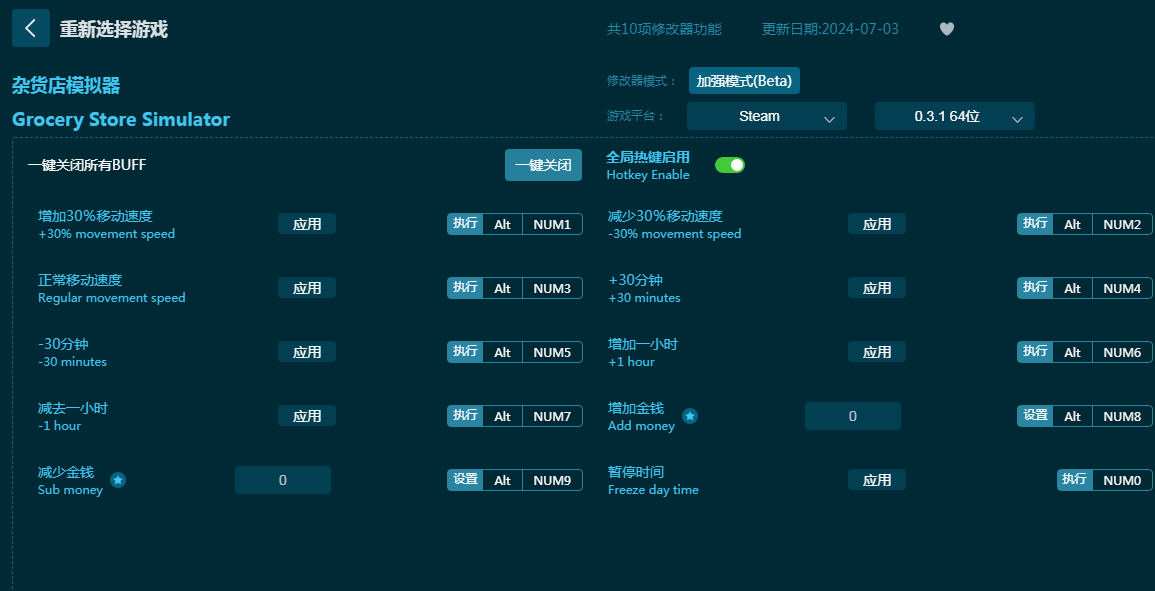The height and width of the screenshot is (591, 1155).
Task: Click the NUM4 hotkey box
Action: click(x=1123, y=288)
